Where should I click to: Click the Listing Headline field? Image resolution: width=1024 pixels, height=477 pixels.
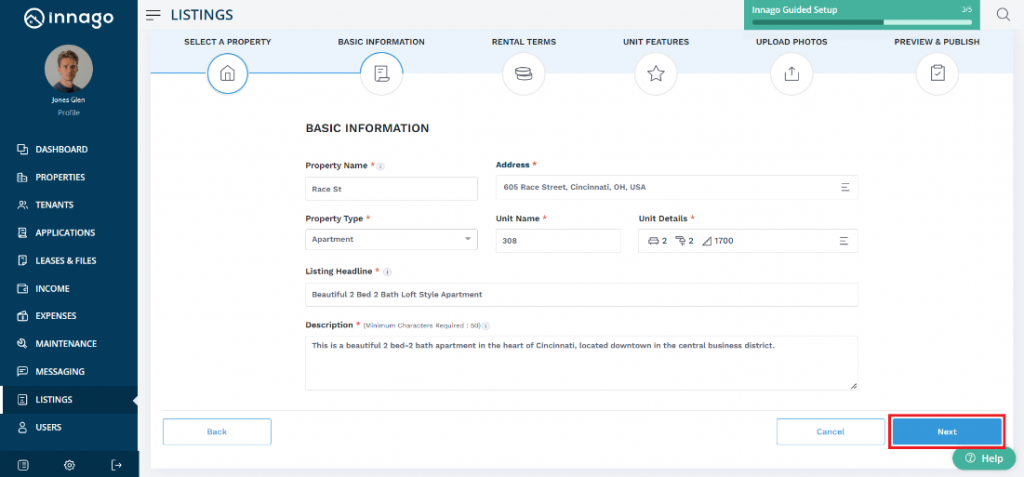click(581, 295)
